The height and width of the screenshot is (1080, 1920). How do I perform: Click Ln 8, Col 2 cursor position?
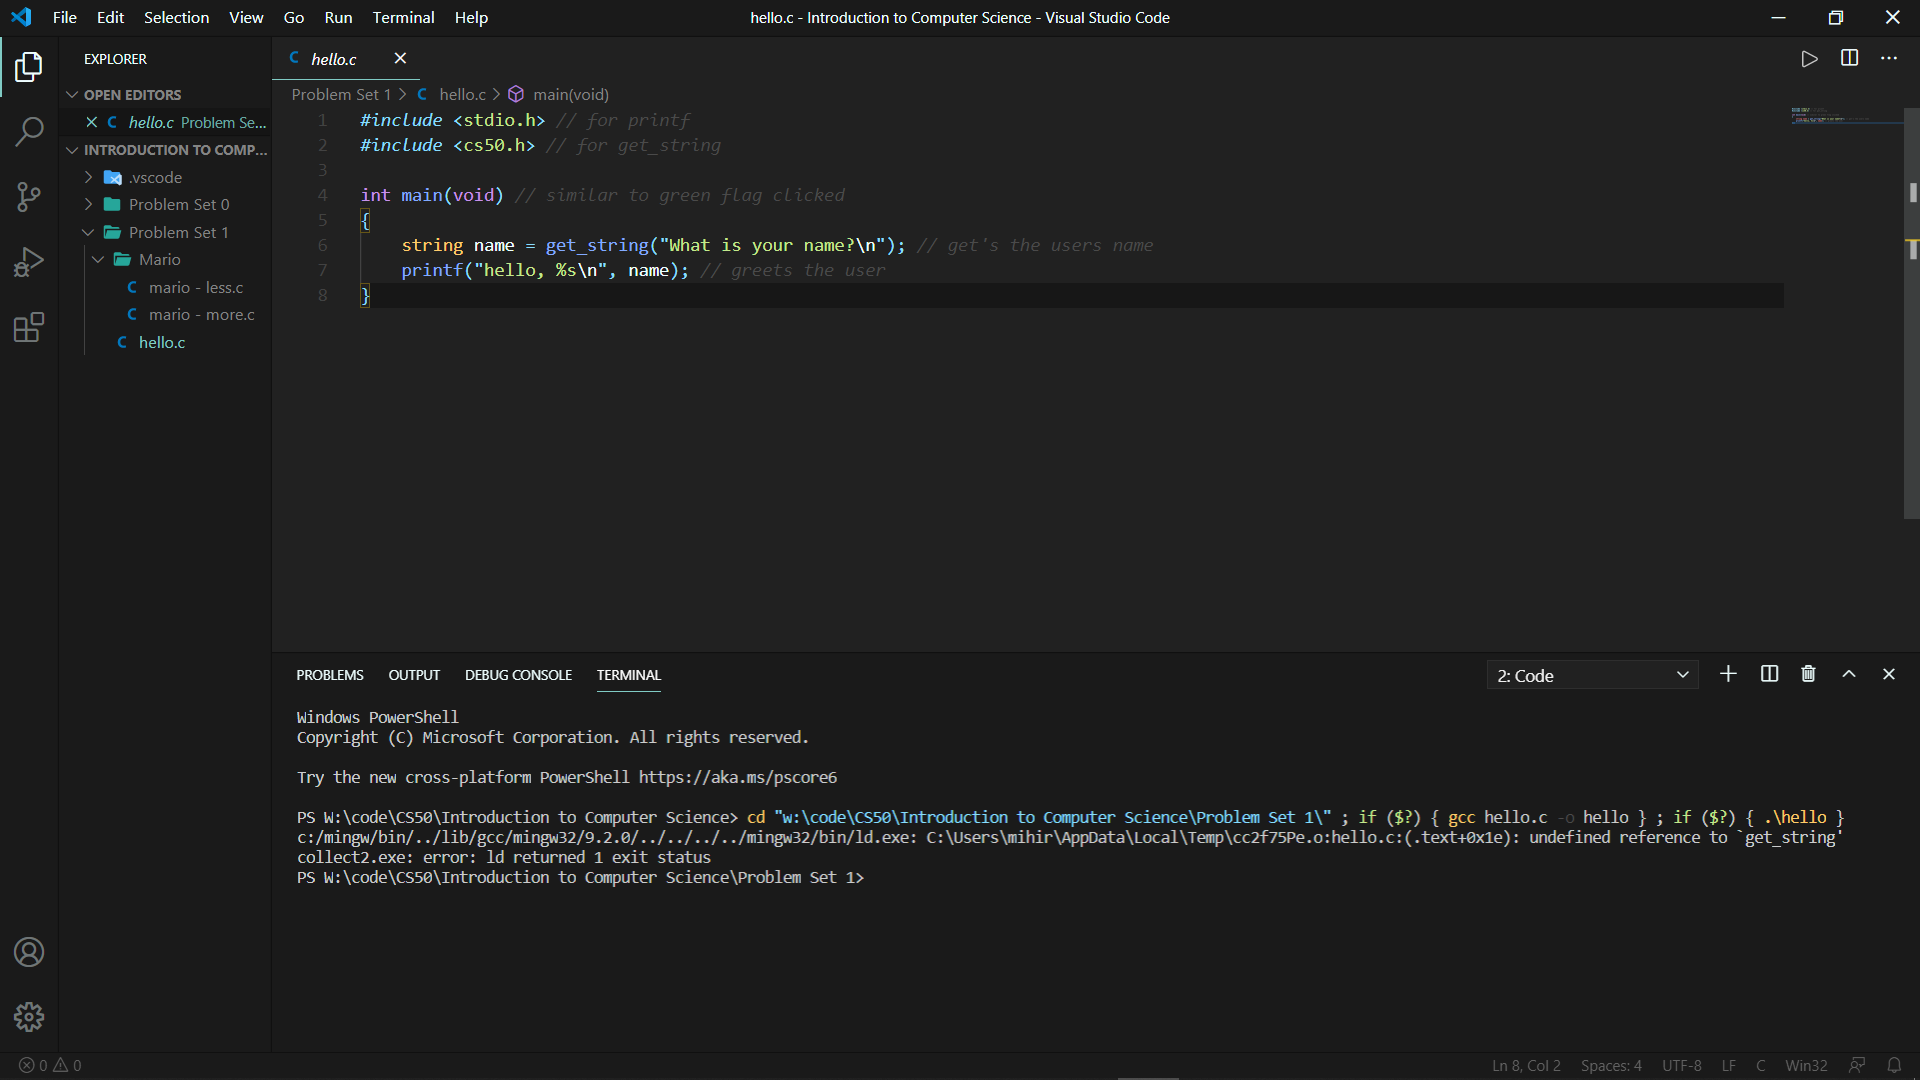(1526, 1065)
